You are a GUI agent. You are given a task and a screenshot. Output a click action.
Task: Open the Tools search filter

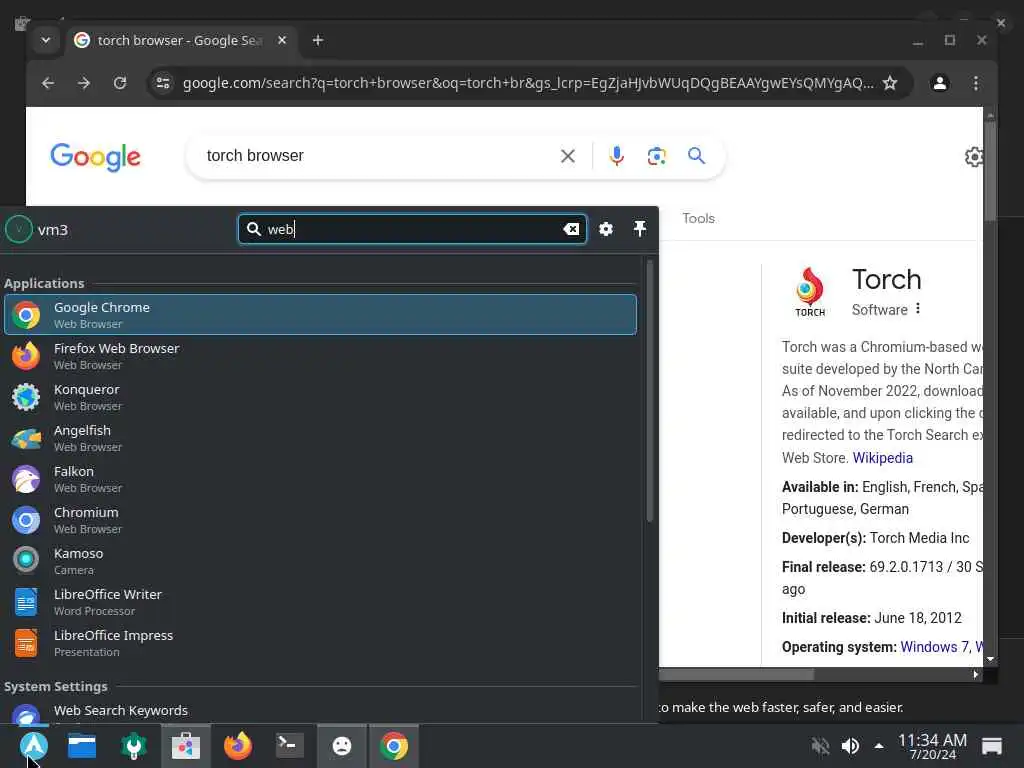[x=698, y=218]
